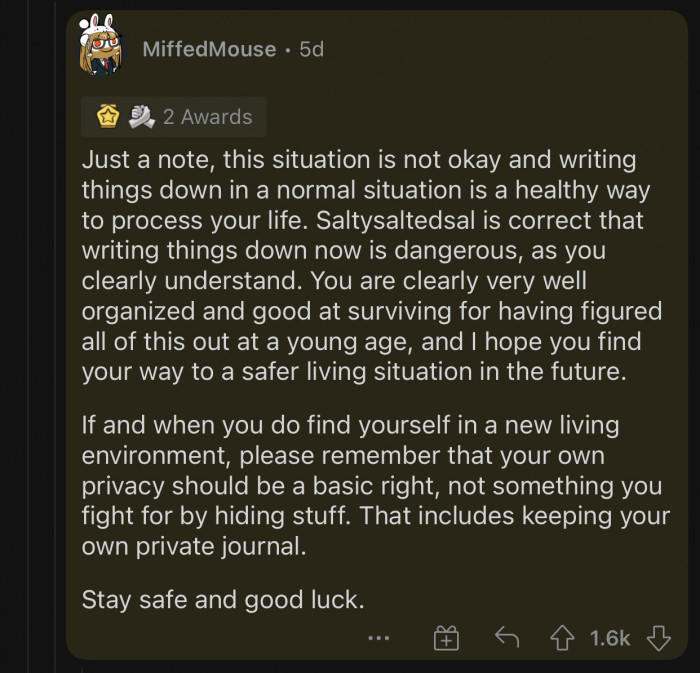Click the handshake award icon
The image size is (700, 673).
(x=142, y=117)
